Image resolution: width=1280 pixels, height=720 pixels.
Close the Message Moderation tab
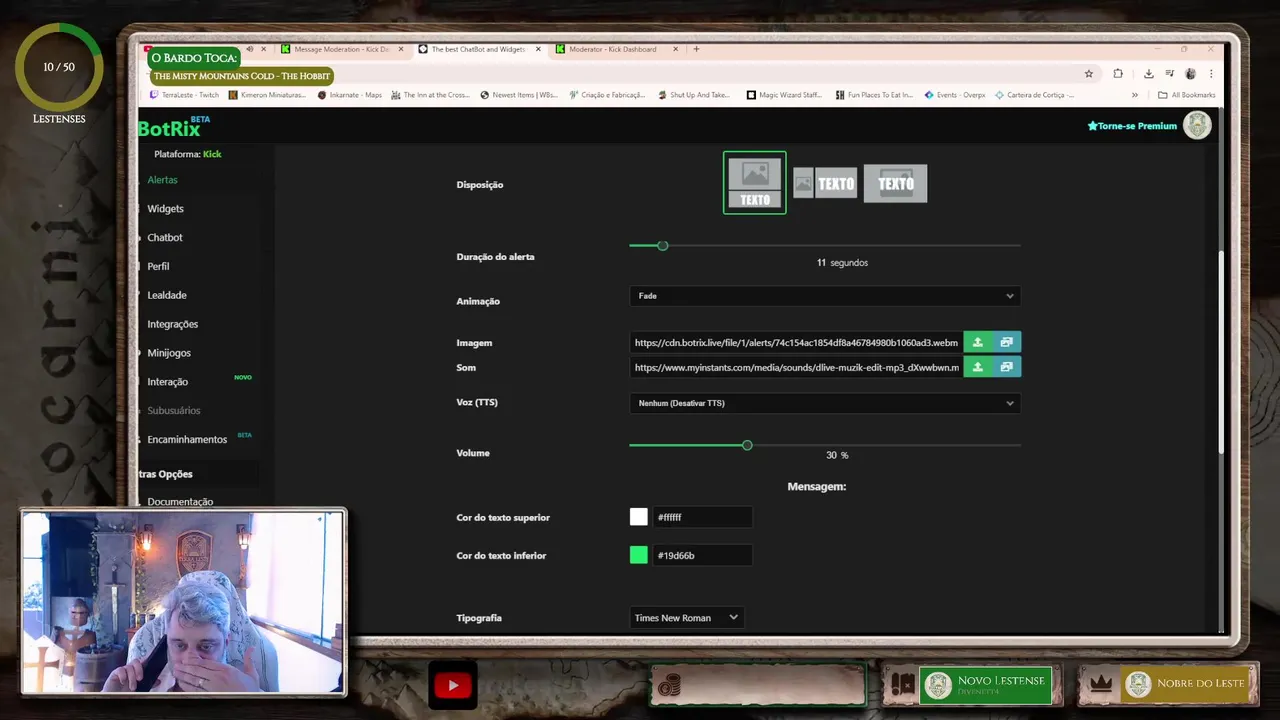pos(401,49)
